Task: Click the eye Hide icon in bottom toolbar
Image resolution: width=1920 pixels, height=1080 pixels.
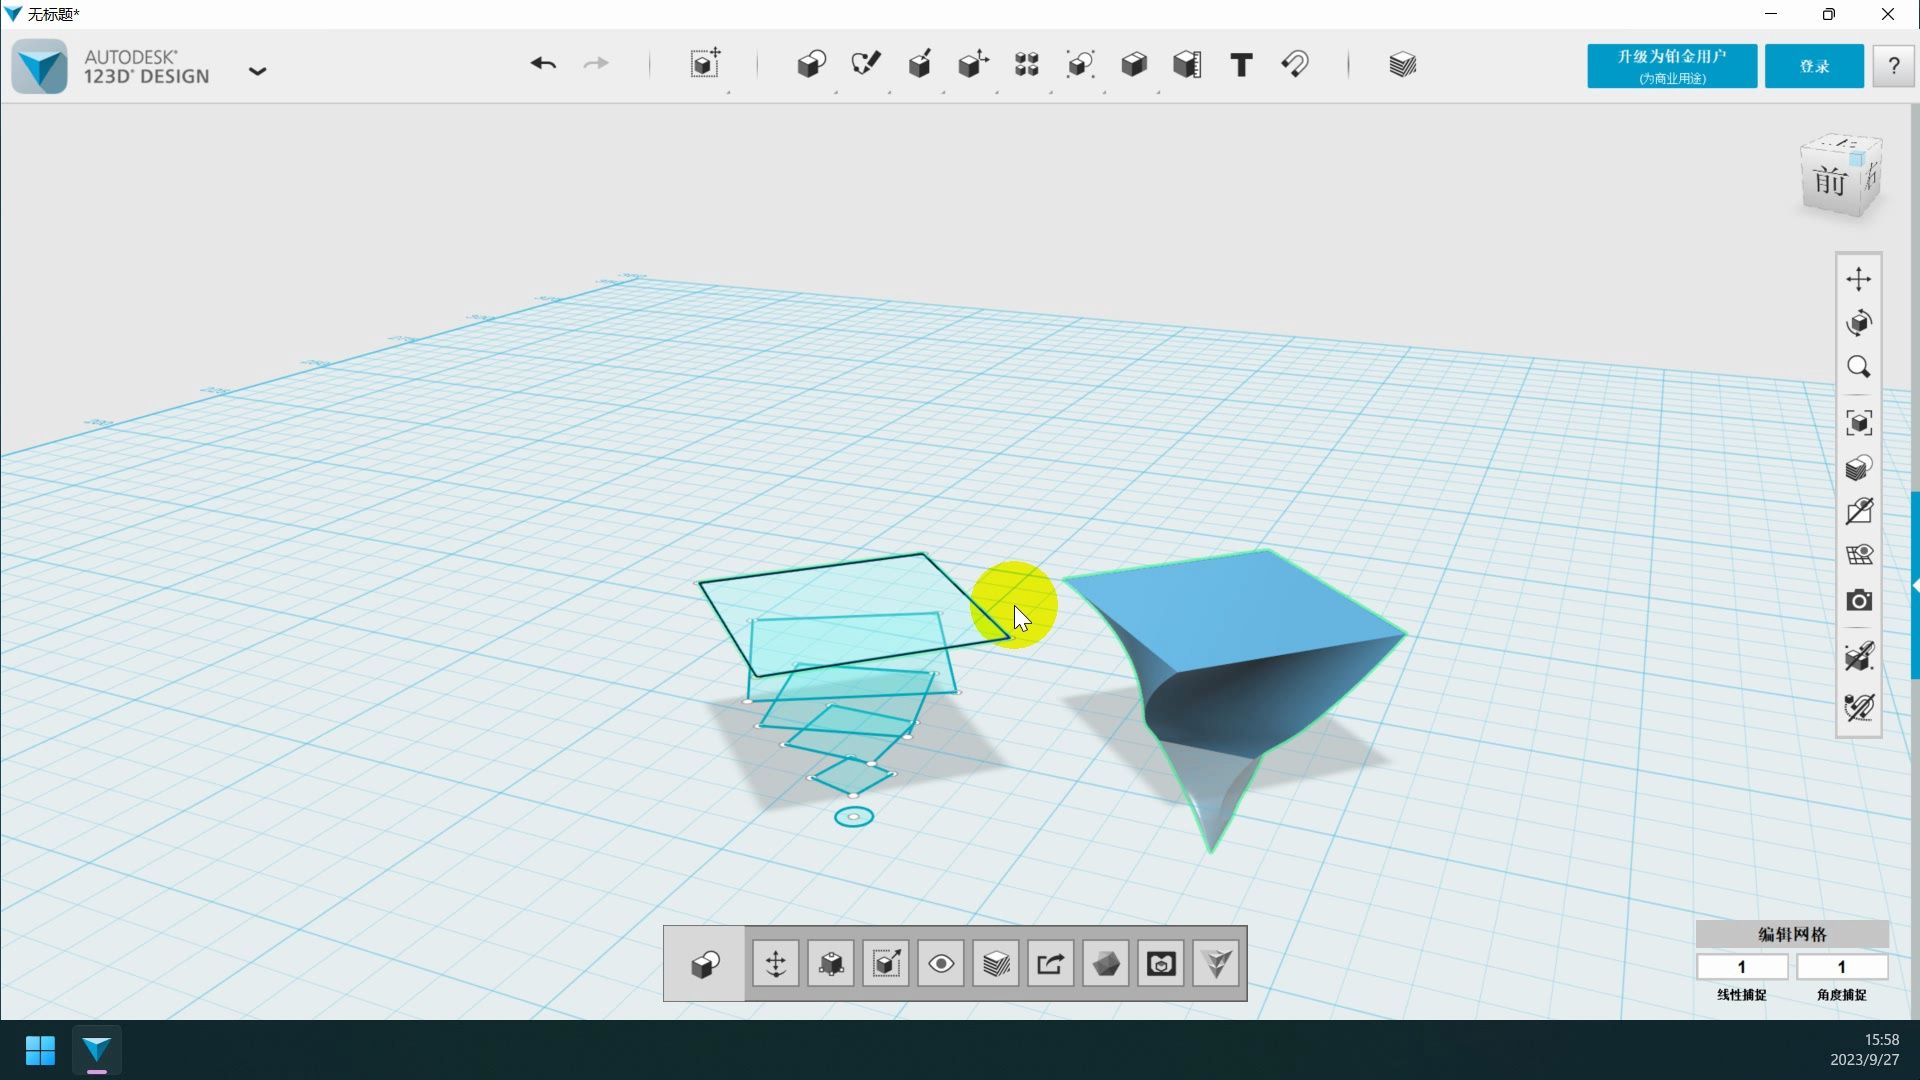Action: click(x=941, y=964)
